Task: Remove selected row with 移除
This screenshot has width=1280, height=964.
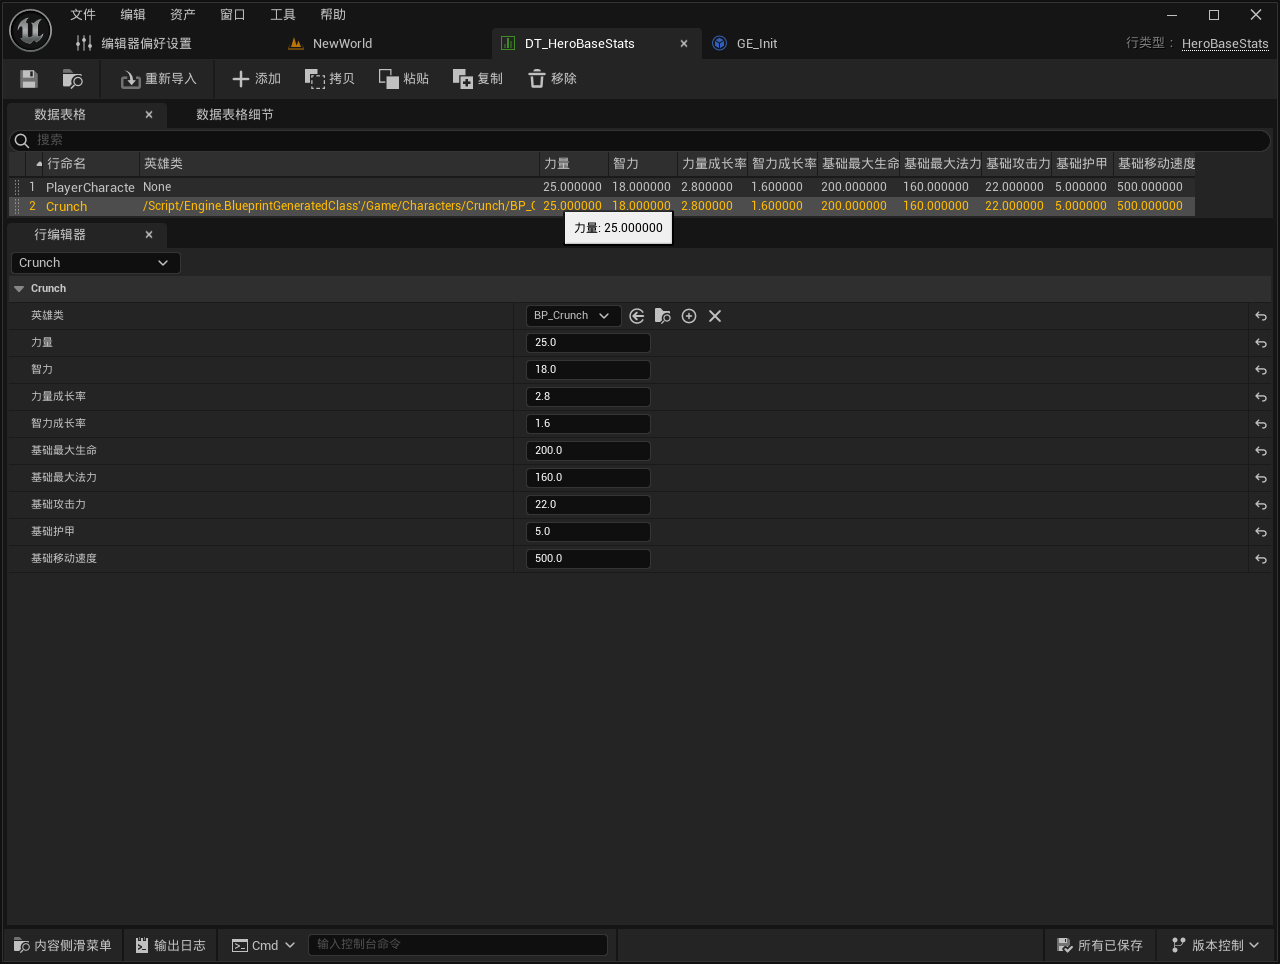Action: tap(552, 79)
